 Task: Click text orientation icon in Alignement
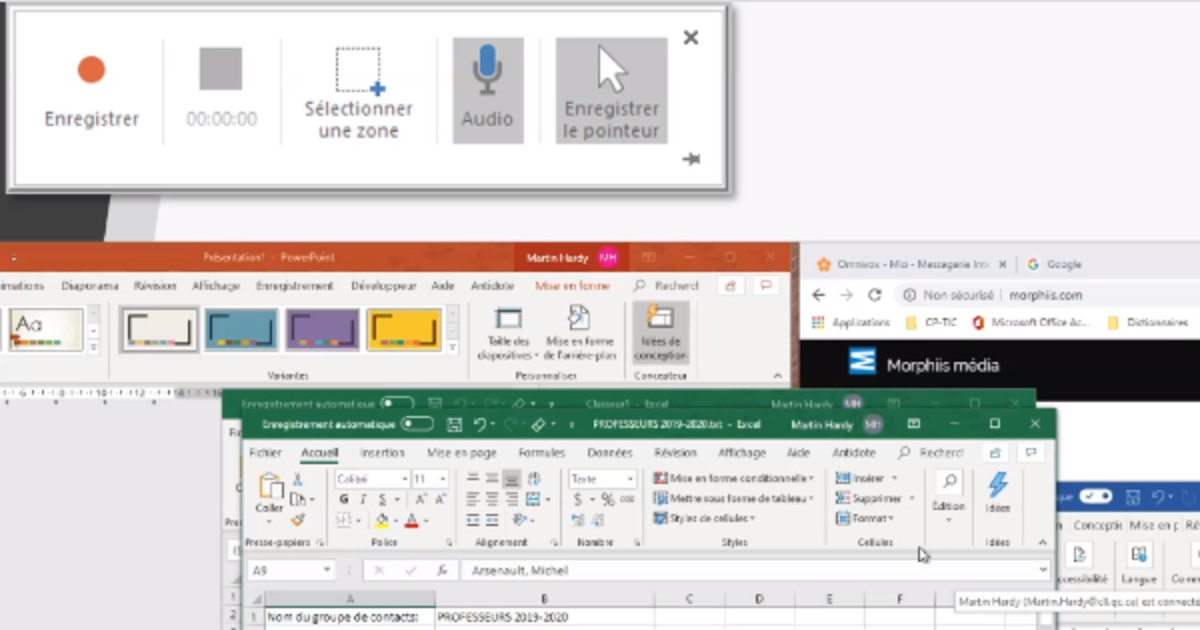point(520,520)
